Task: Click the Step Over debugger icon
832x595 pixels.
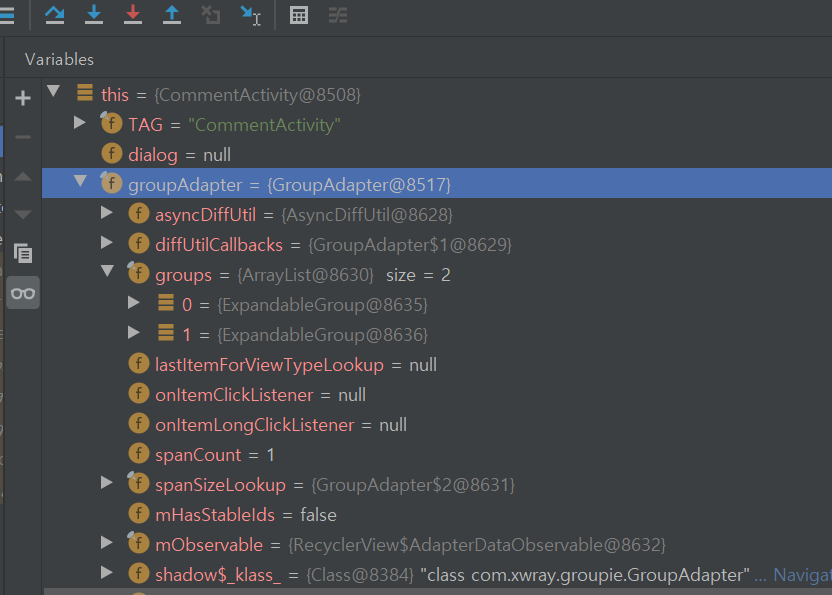Action: point(55,15)
